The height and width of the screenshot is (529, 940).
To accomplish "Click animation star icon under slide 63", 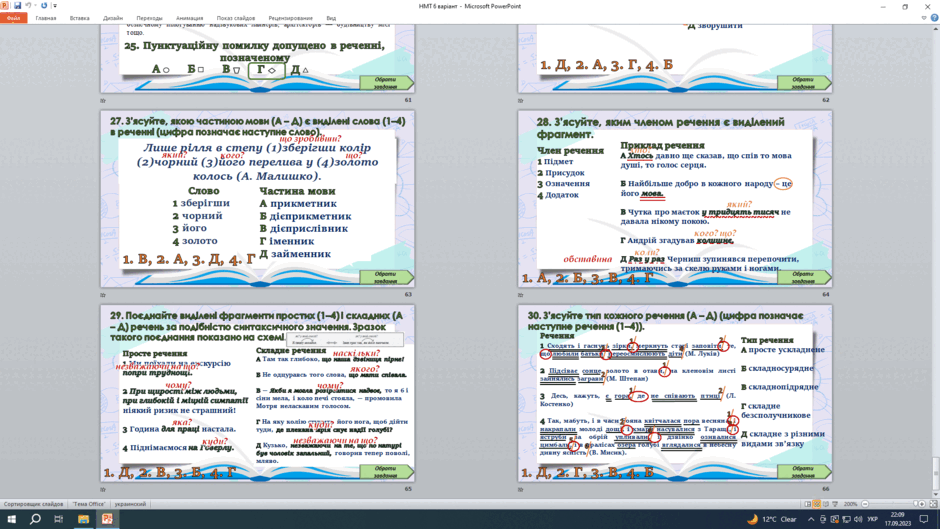I will [x=103, y=294].
